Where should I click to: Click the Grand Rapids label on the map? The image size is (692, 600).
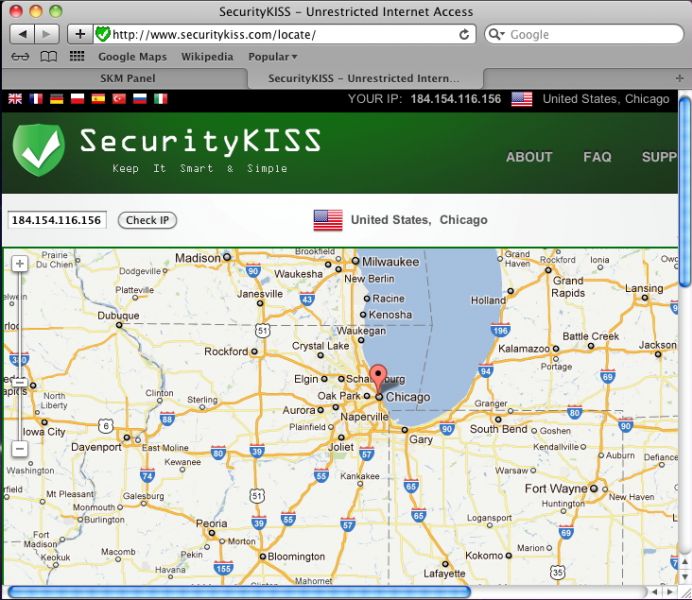pos(568,287)
